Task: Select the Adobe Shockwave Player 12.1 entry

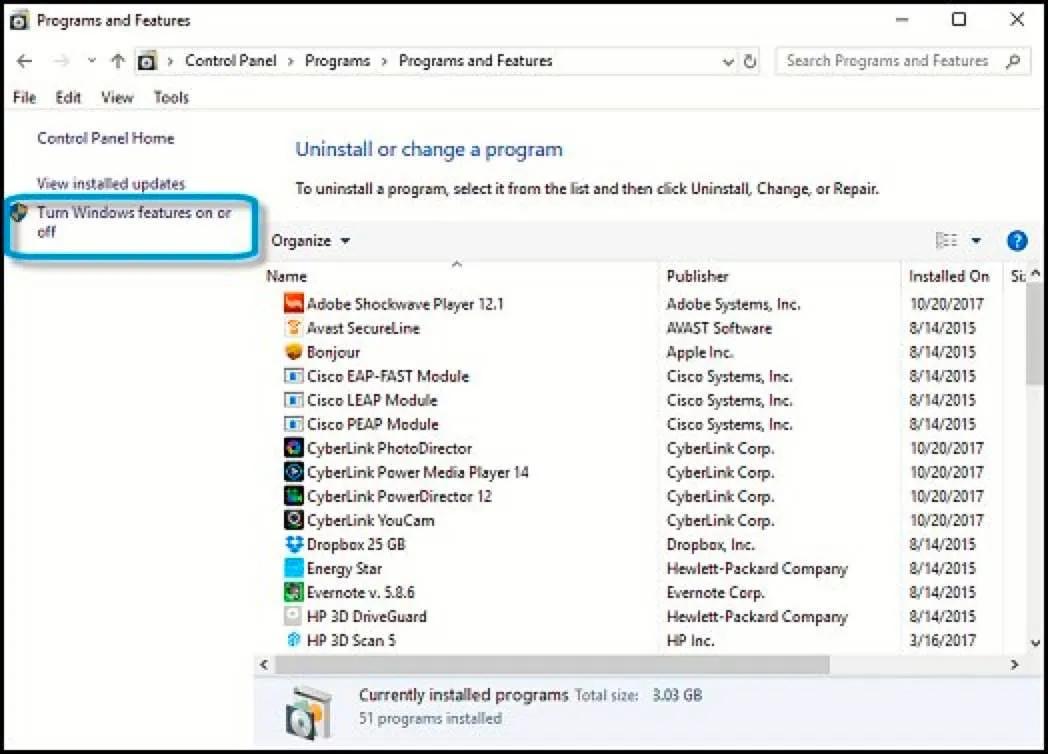Action: 405,304
